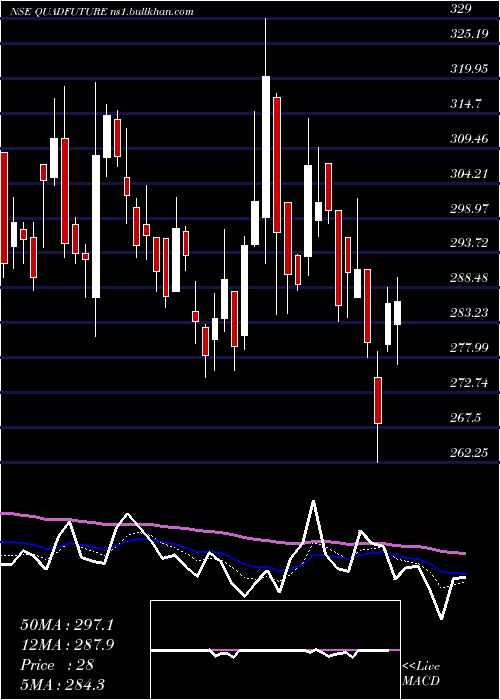Click the lowest red candle near 267.5
Viewport: 500px width, 700px height.
click(x=378, y=400)
